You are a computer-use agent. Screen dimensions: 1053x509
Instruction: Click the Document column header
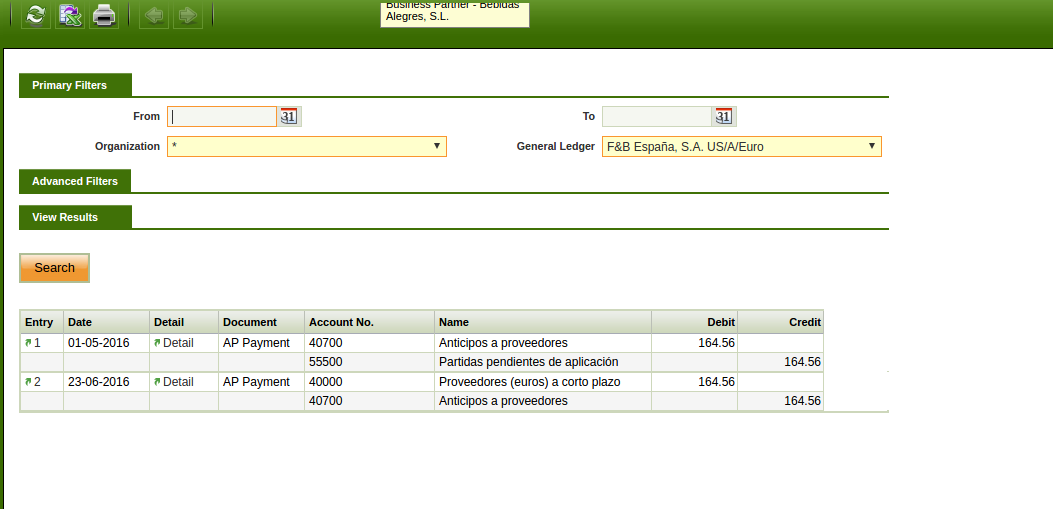(x=261, y=322)
